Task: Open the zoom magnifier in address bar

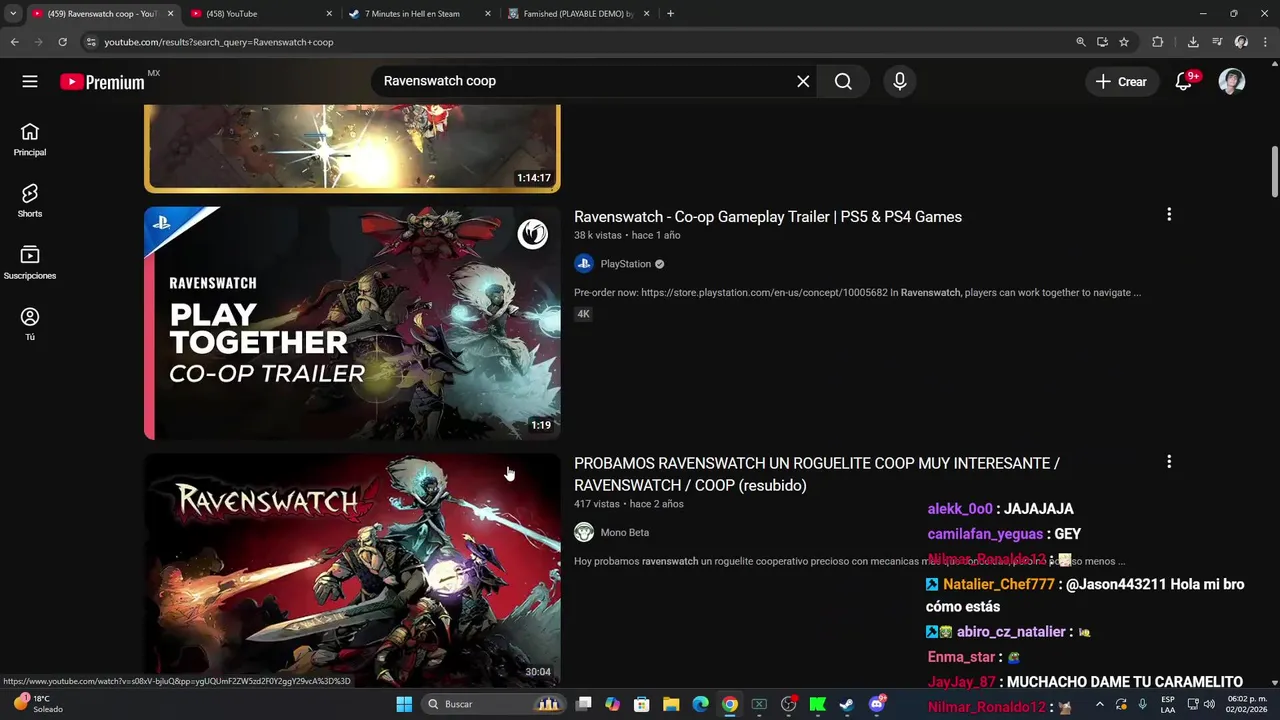Action: (1080, 42)
